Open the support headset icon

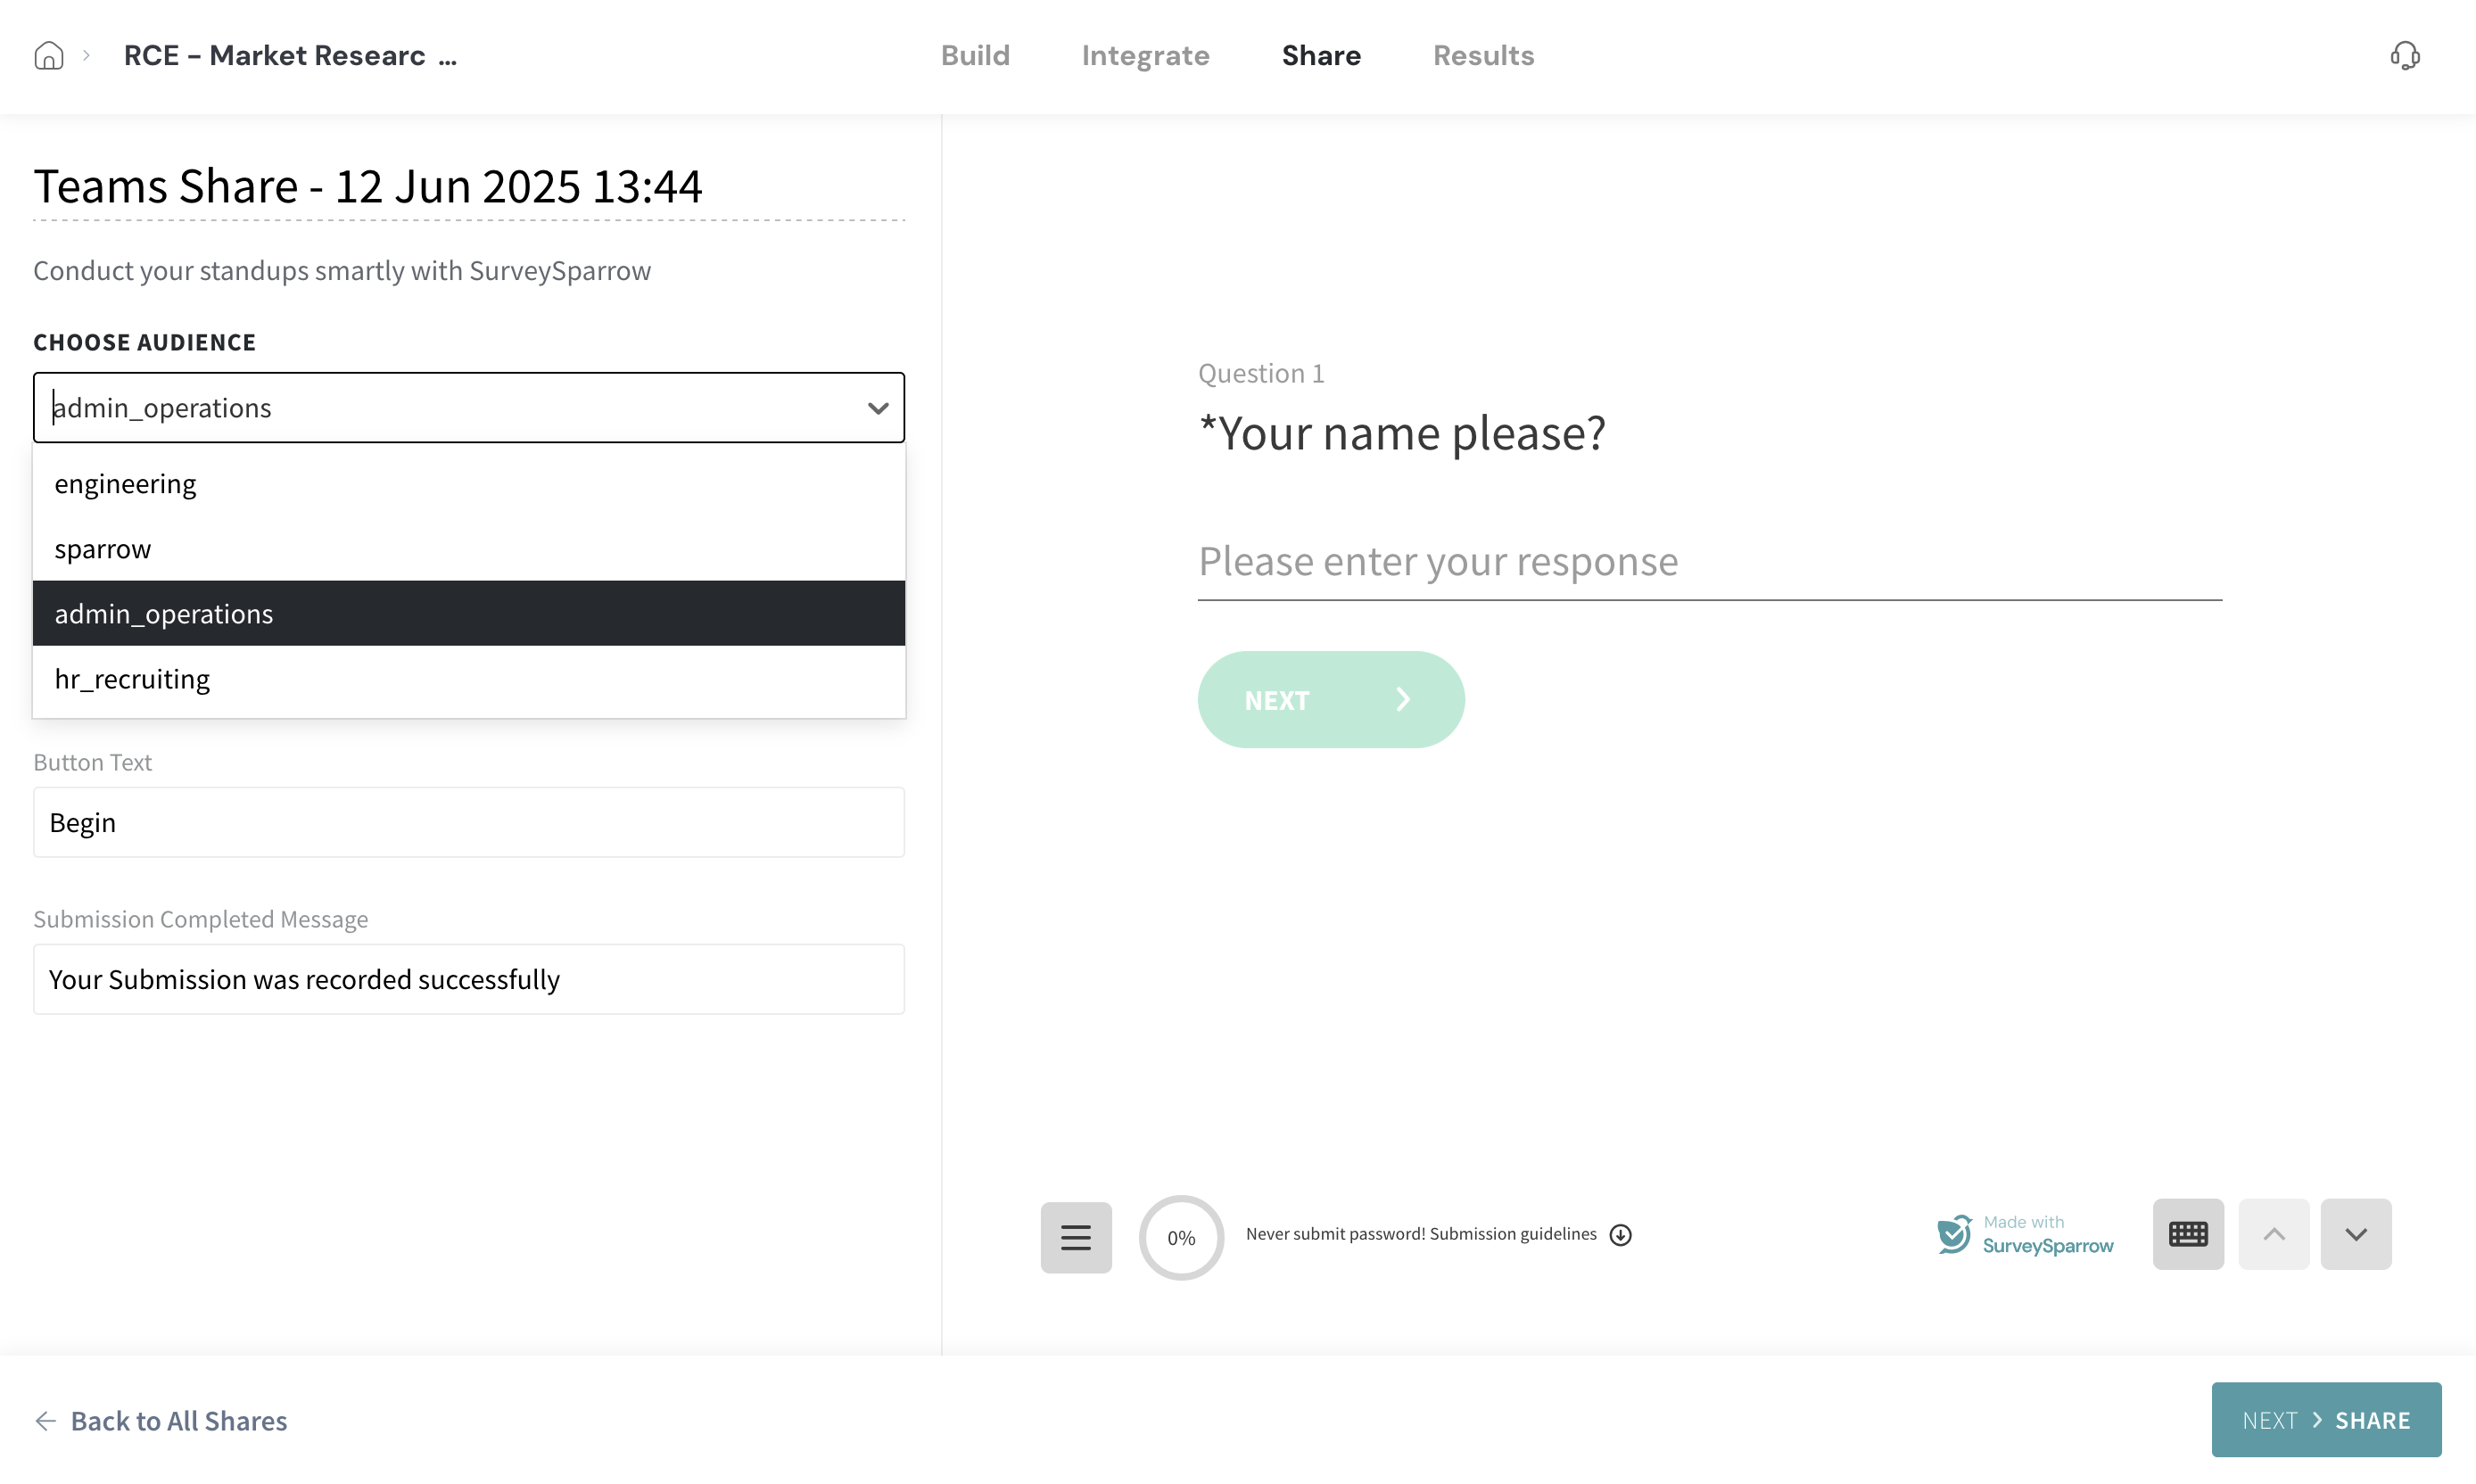2404,56
